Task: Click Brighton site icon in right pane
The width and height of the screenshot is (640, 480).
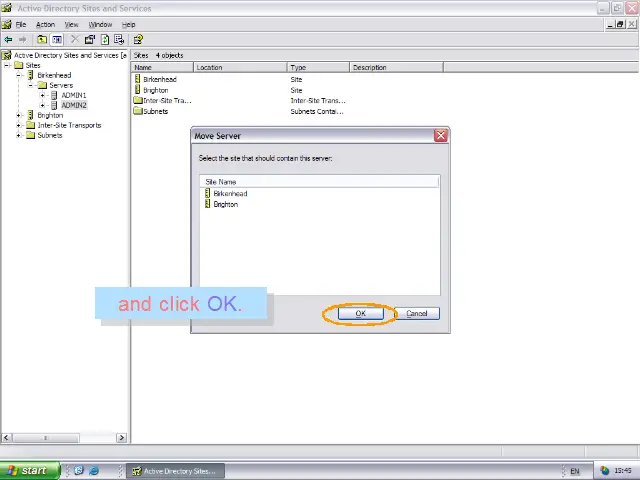Action: point(138,89)
